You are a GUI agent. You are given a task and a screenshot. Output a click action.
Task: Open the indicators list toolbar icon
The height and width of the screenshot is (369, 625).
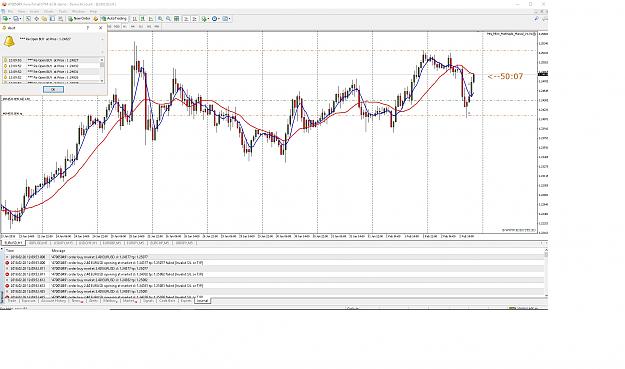click(x=204, y=19)
